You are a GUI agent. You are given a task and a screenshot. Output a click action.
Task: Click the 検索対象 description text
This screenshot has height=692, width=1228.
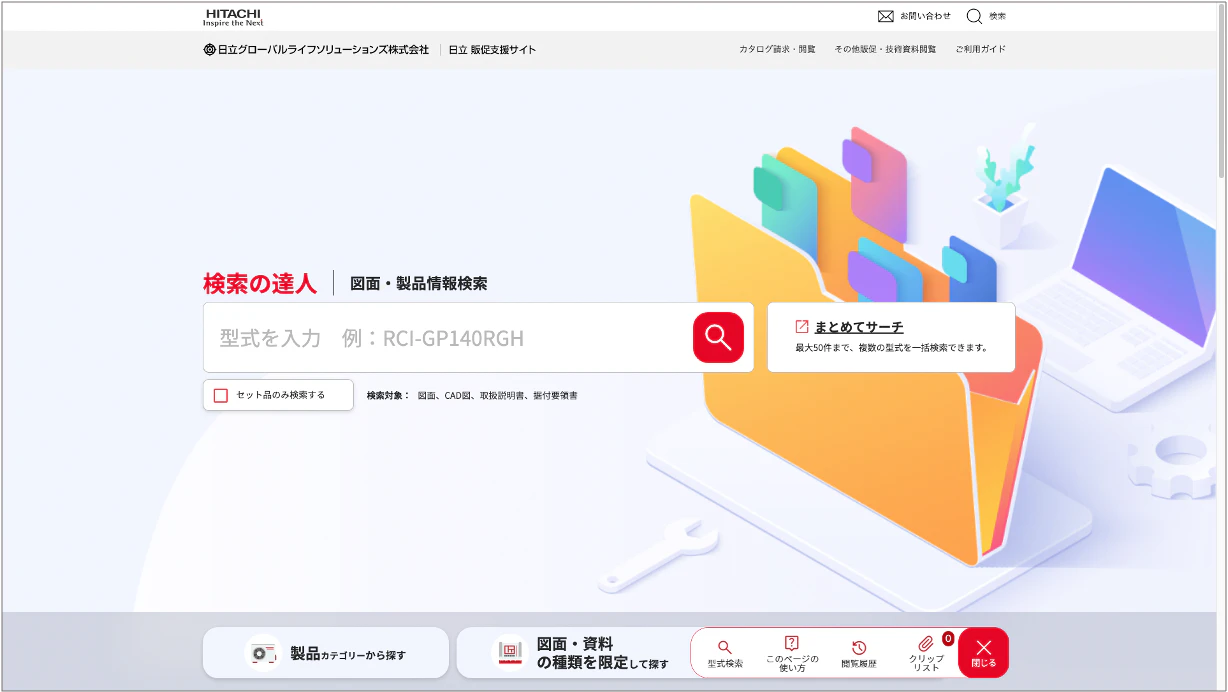coord(472,395)
